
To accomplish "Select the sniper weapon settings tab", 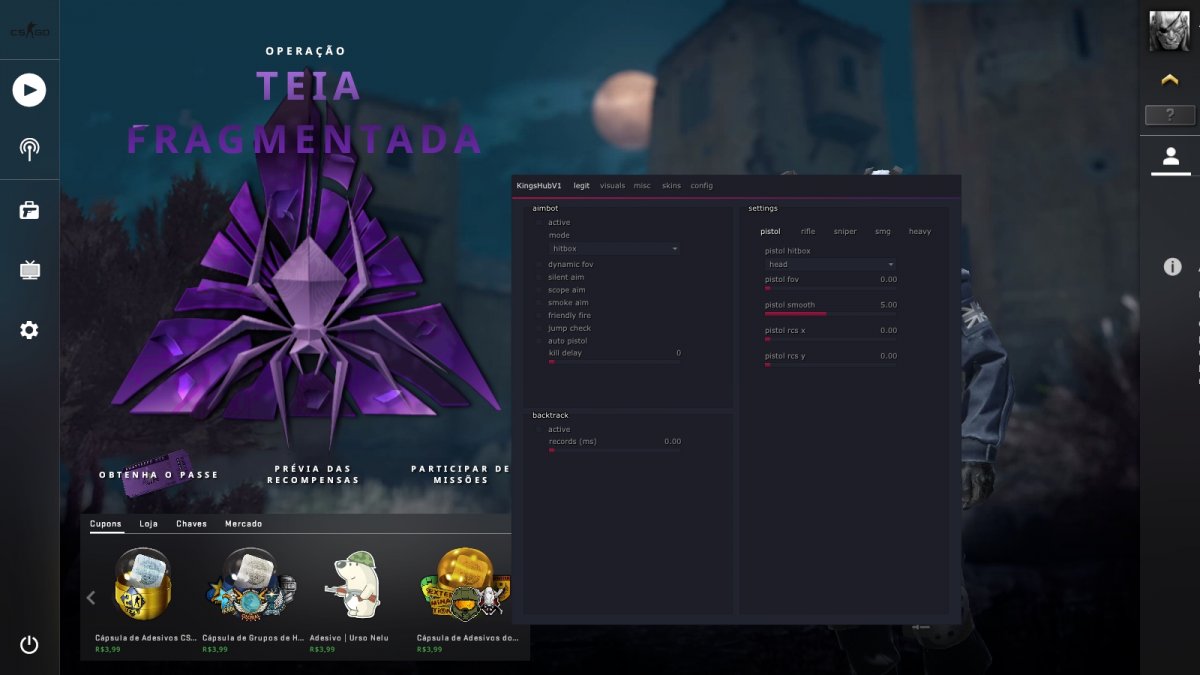I will tap(845, 232).
